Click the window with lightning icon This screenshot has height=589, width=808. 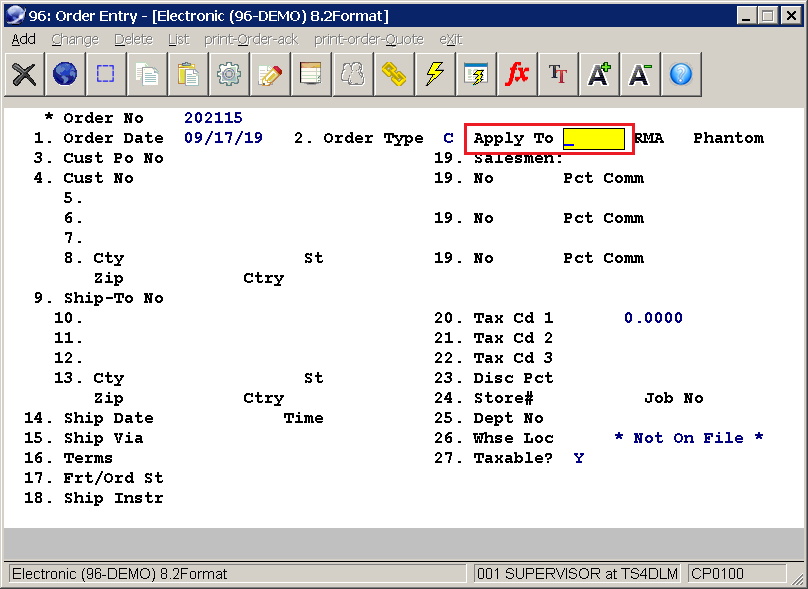coord(476,74)
